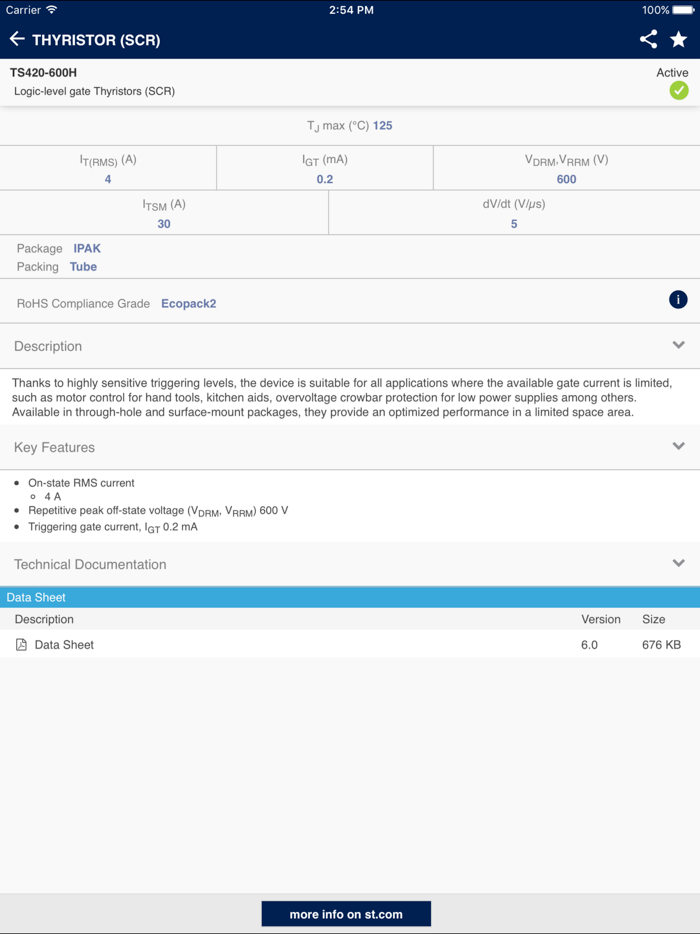Screen dimensions: 700x934
Task: Tap the PDF icon beside Data Sheet
Action: pyautogui.click(x=21, y=645)
